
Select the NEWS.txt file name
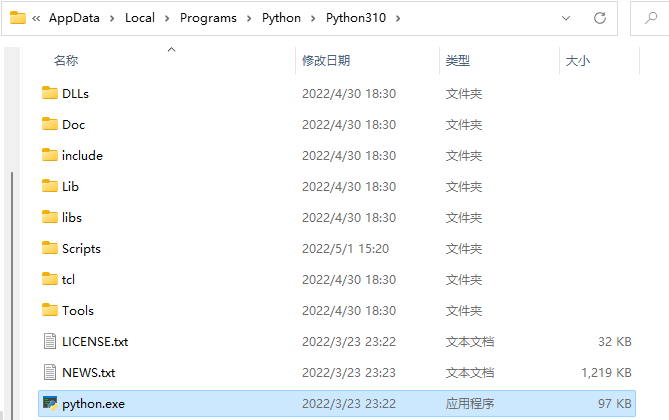[89, 373]
